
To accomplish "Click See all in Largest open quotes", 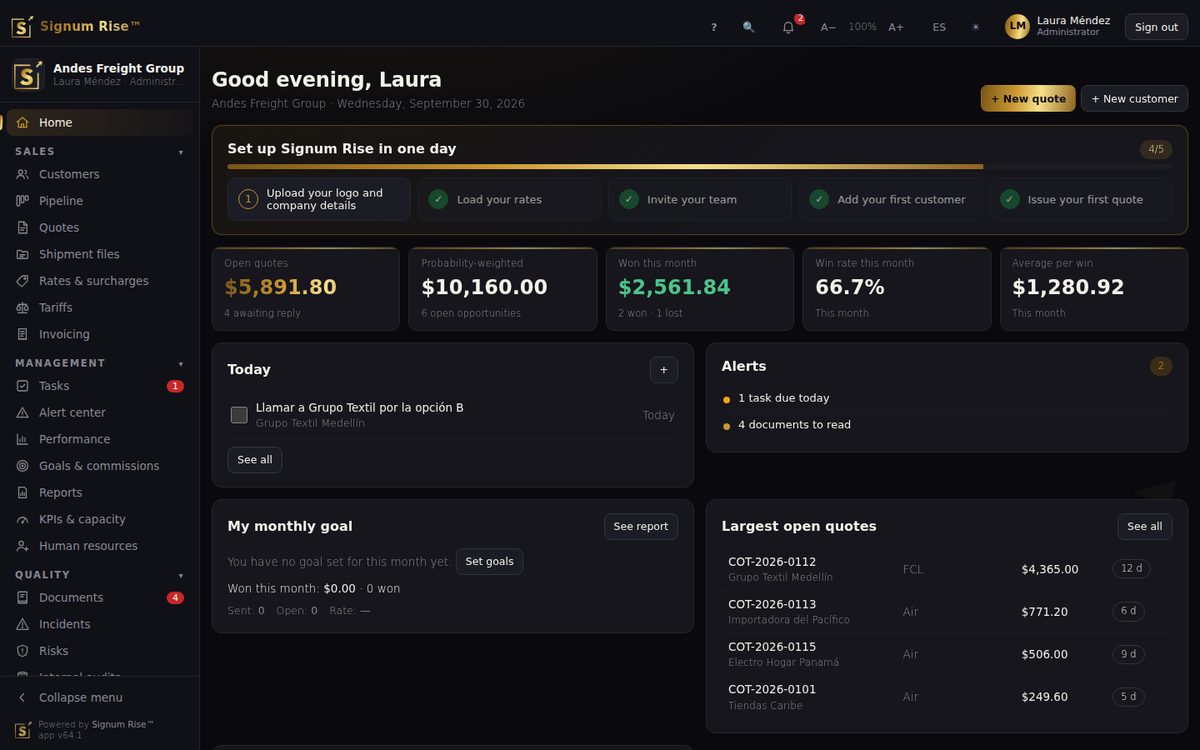I will 1145,527.
